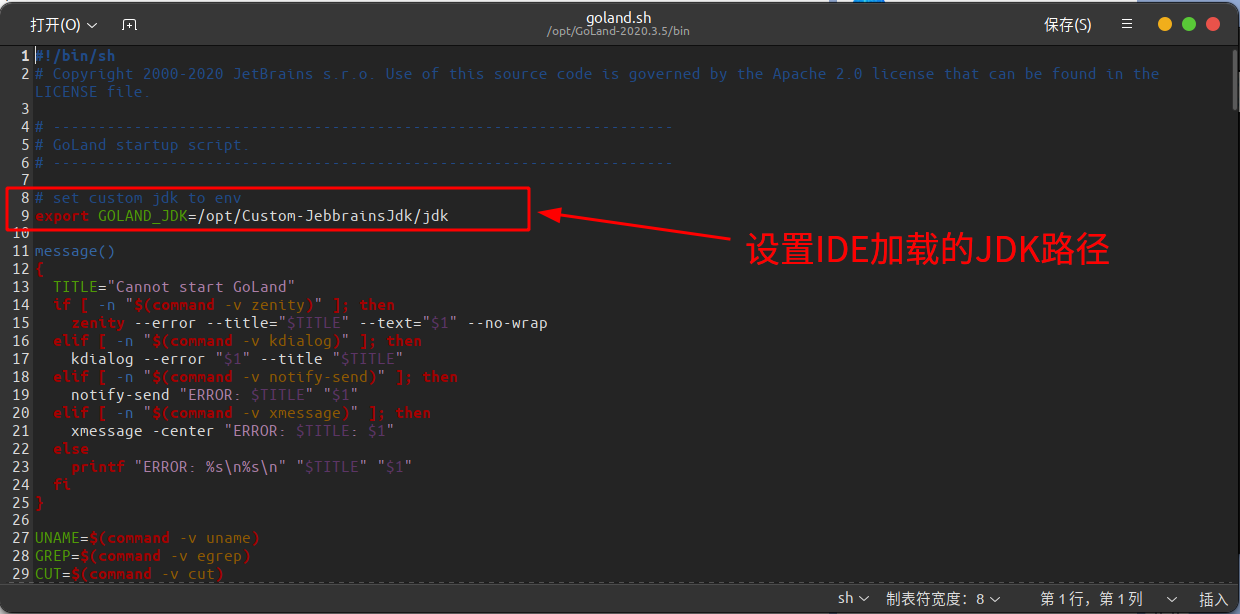The height and width of the screenshot is (614, 1240).
Task: Open the 打开(O) file dropdown
Action: pyautogui.click(x=63, y=24)
